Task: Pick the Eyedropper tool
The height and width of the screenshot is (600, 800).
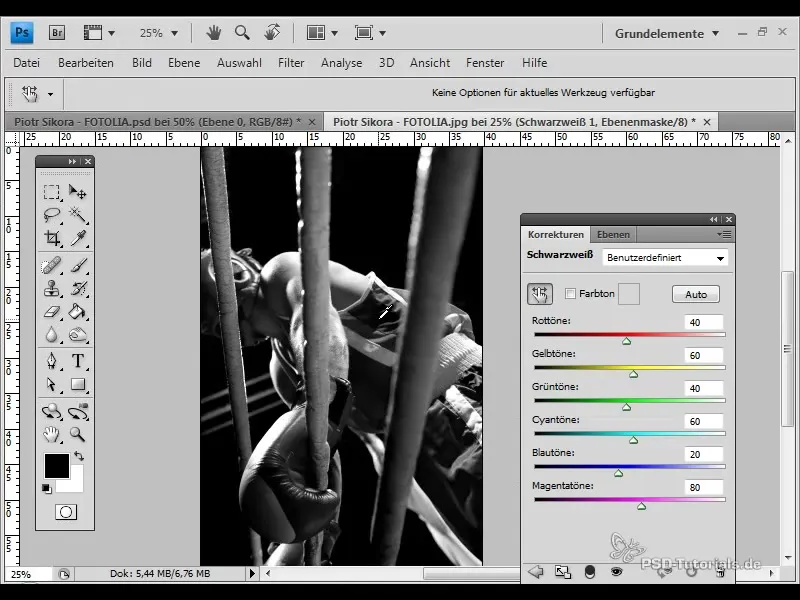Action: click(x=79, y=238)
